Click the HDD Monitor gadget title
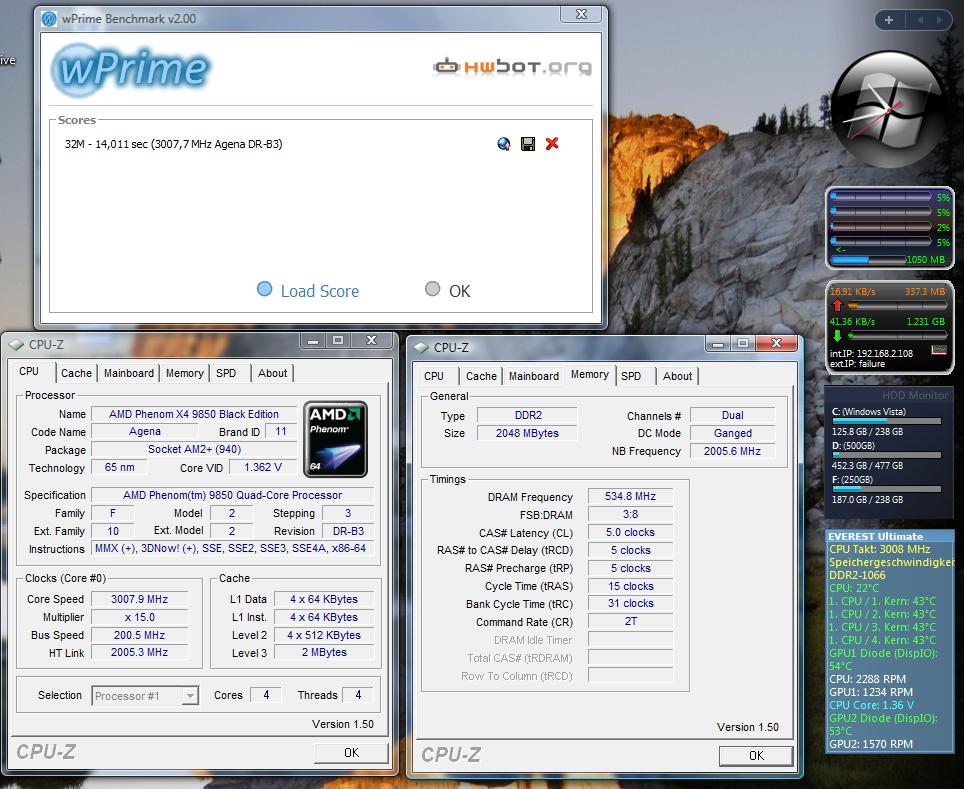The image size is (964, 789). pyautogui.click(x=915, y=395)
